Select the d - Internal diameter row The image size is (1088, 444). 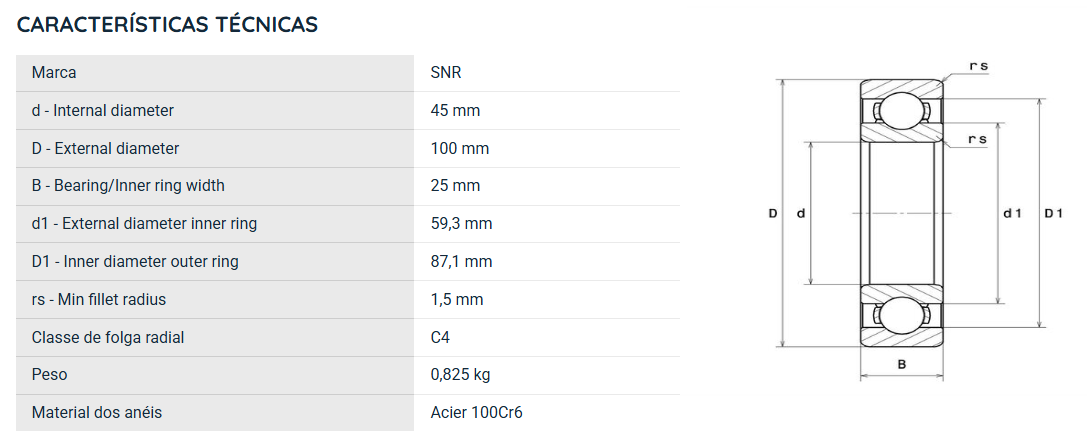348,111
